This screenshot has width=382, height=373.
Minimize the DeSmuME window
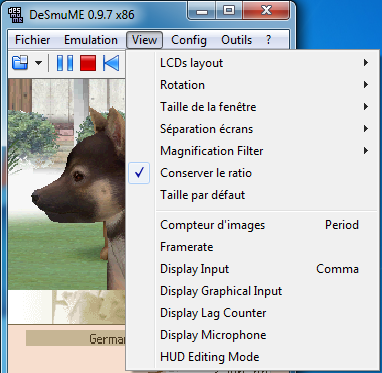tap(202, 11)
